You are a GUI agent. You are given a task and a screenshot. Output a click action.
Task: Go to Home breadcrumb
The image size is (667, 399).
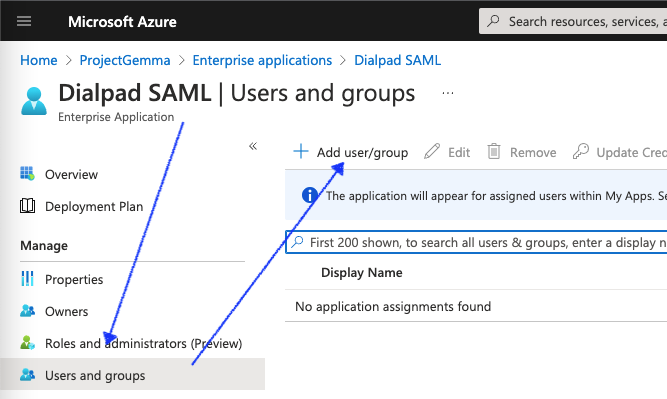(x=39, y=60)
